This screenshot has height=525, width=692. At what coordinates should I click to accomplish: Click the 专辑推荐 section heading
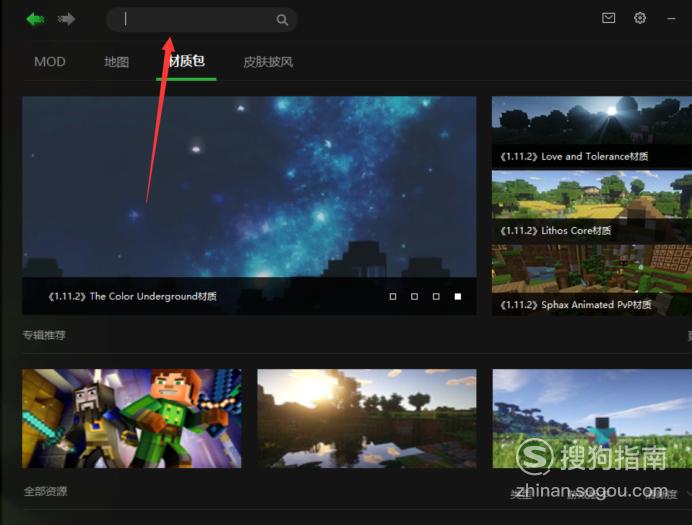44,335
